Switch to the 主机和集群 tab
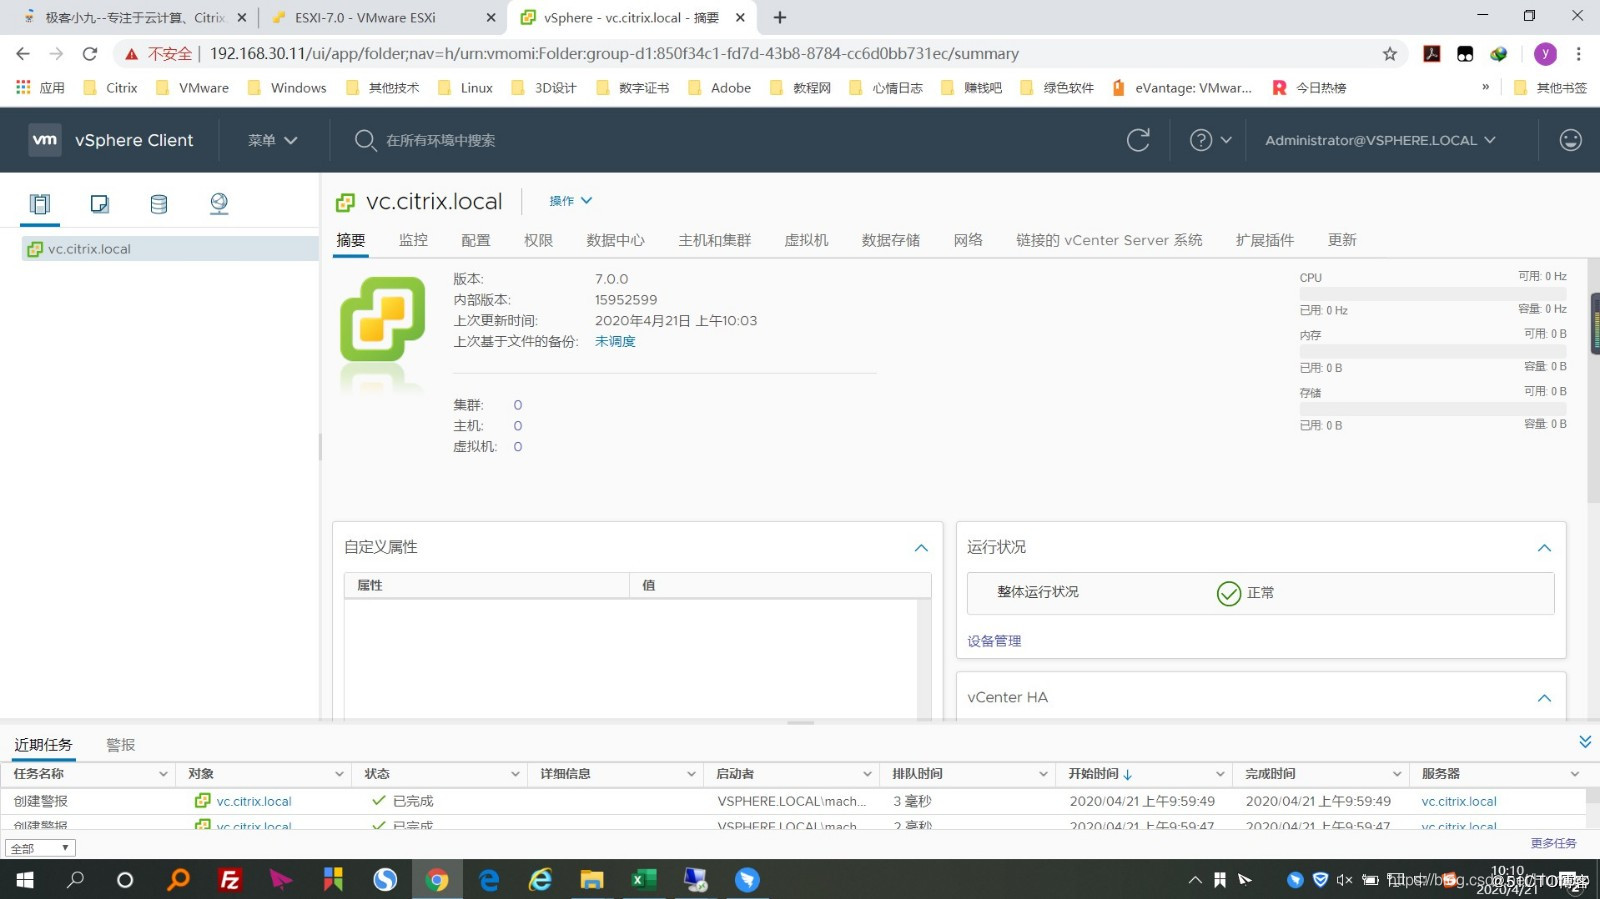Screen dimensions: 1600x899 [x=714, y=240]
